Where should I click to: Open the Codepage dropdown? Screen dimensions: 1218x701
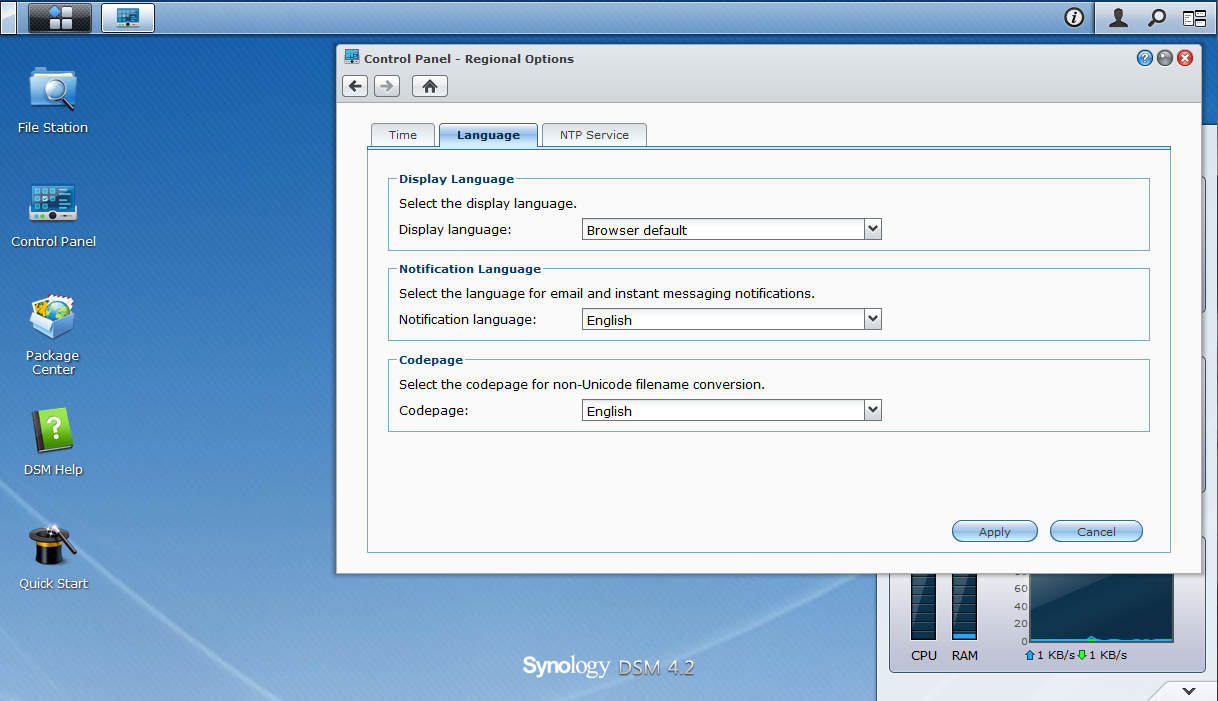873,410
